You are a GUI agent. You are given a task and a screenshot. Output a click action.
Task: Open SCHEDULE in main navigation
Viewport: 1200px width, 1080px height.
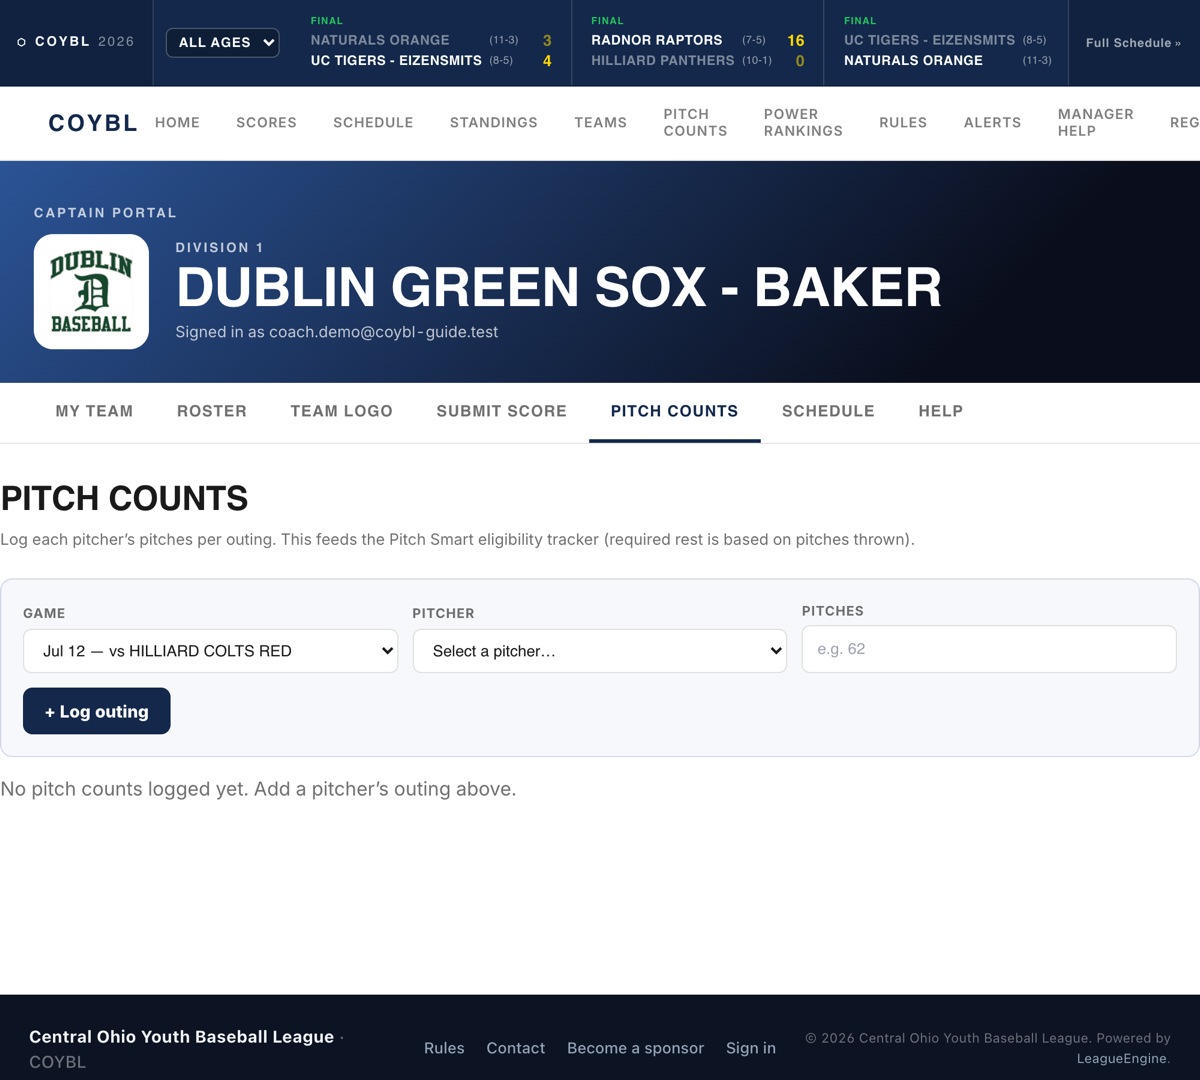coord(373,122)
